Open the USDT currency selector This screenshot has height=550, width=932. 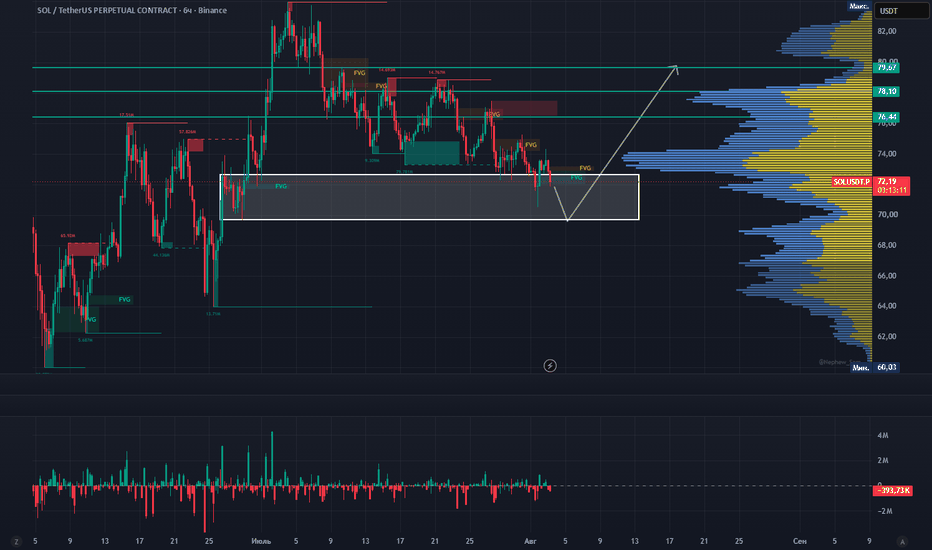(900, 11)
